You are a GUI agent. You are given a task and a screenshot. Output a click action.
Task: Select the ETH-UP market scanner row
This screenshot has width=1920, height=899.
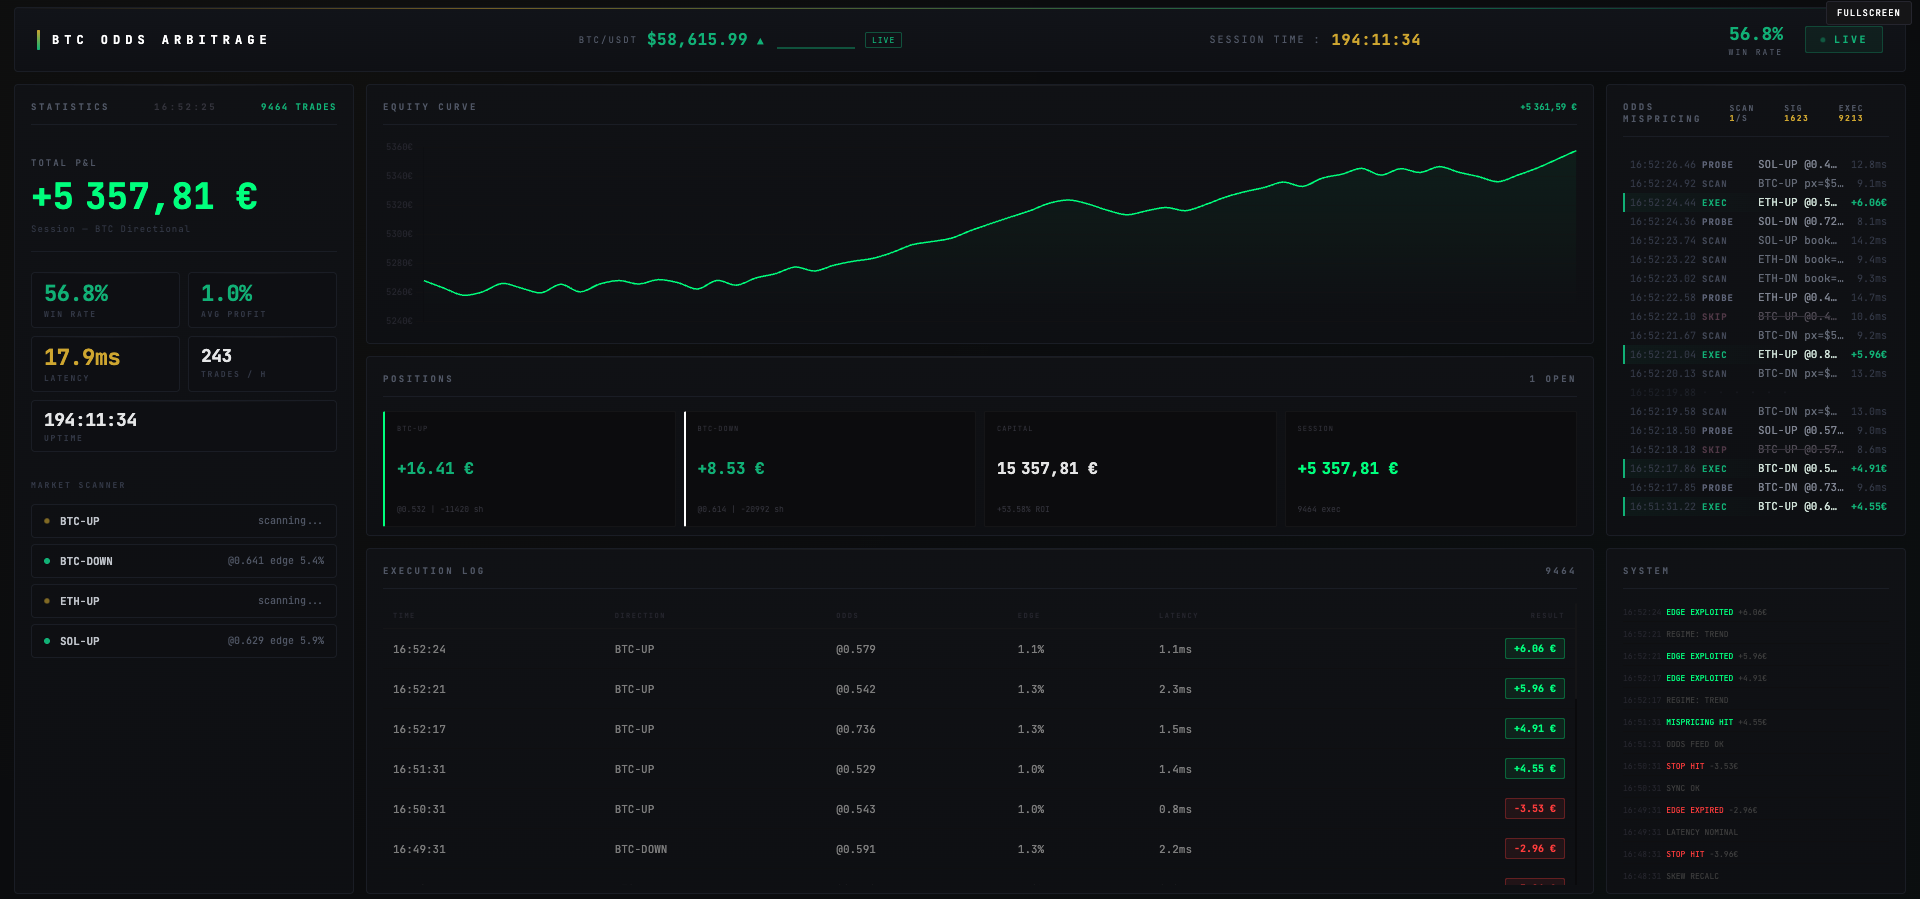coord(184,601)
